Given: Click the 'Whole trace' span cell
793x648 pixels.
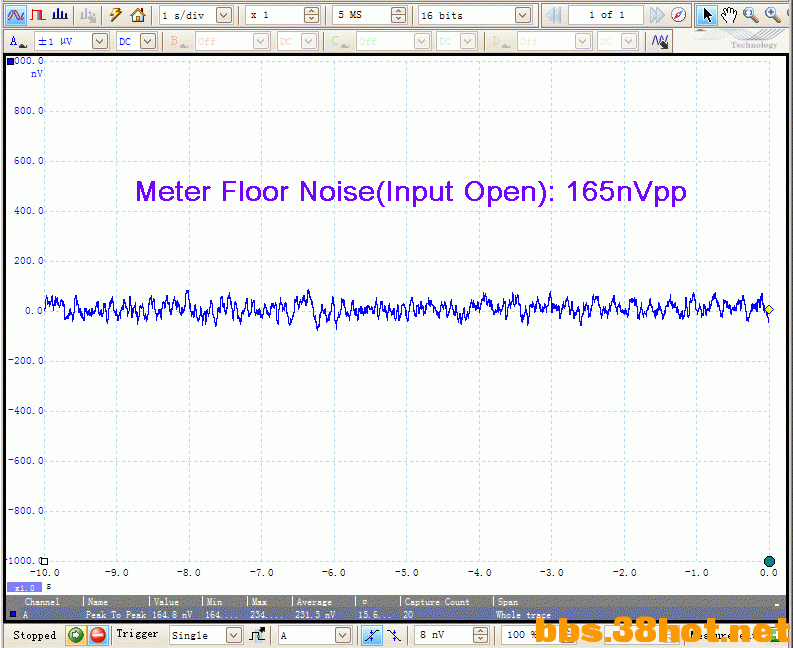Looking at the screenshot, I should 523,615.
